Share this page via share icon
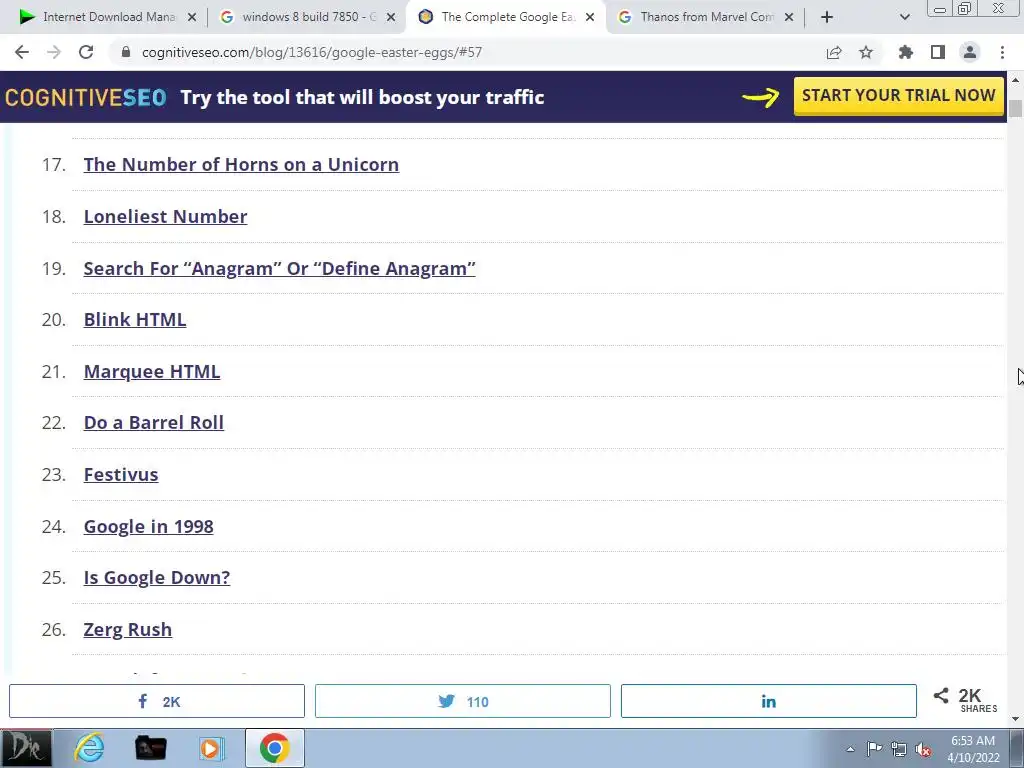Viewport: 1024px width, 768px height. [x=834, y=52]
